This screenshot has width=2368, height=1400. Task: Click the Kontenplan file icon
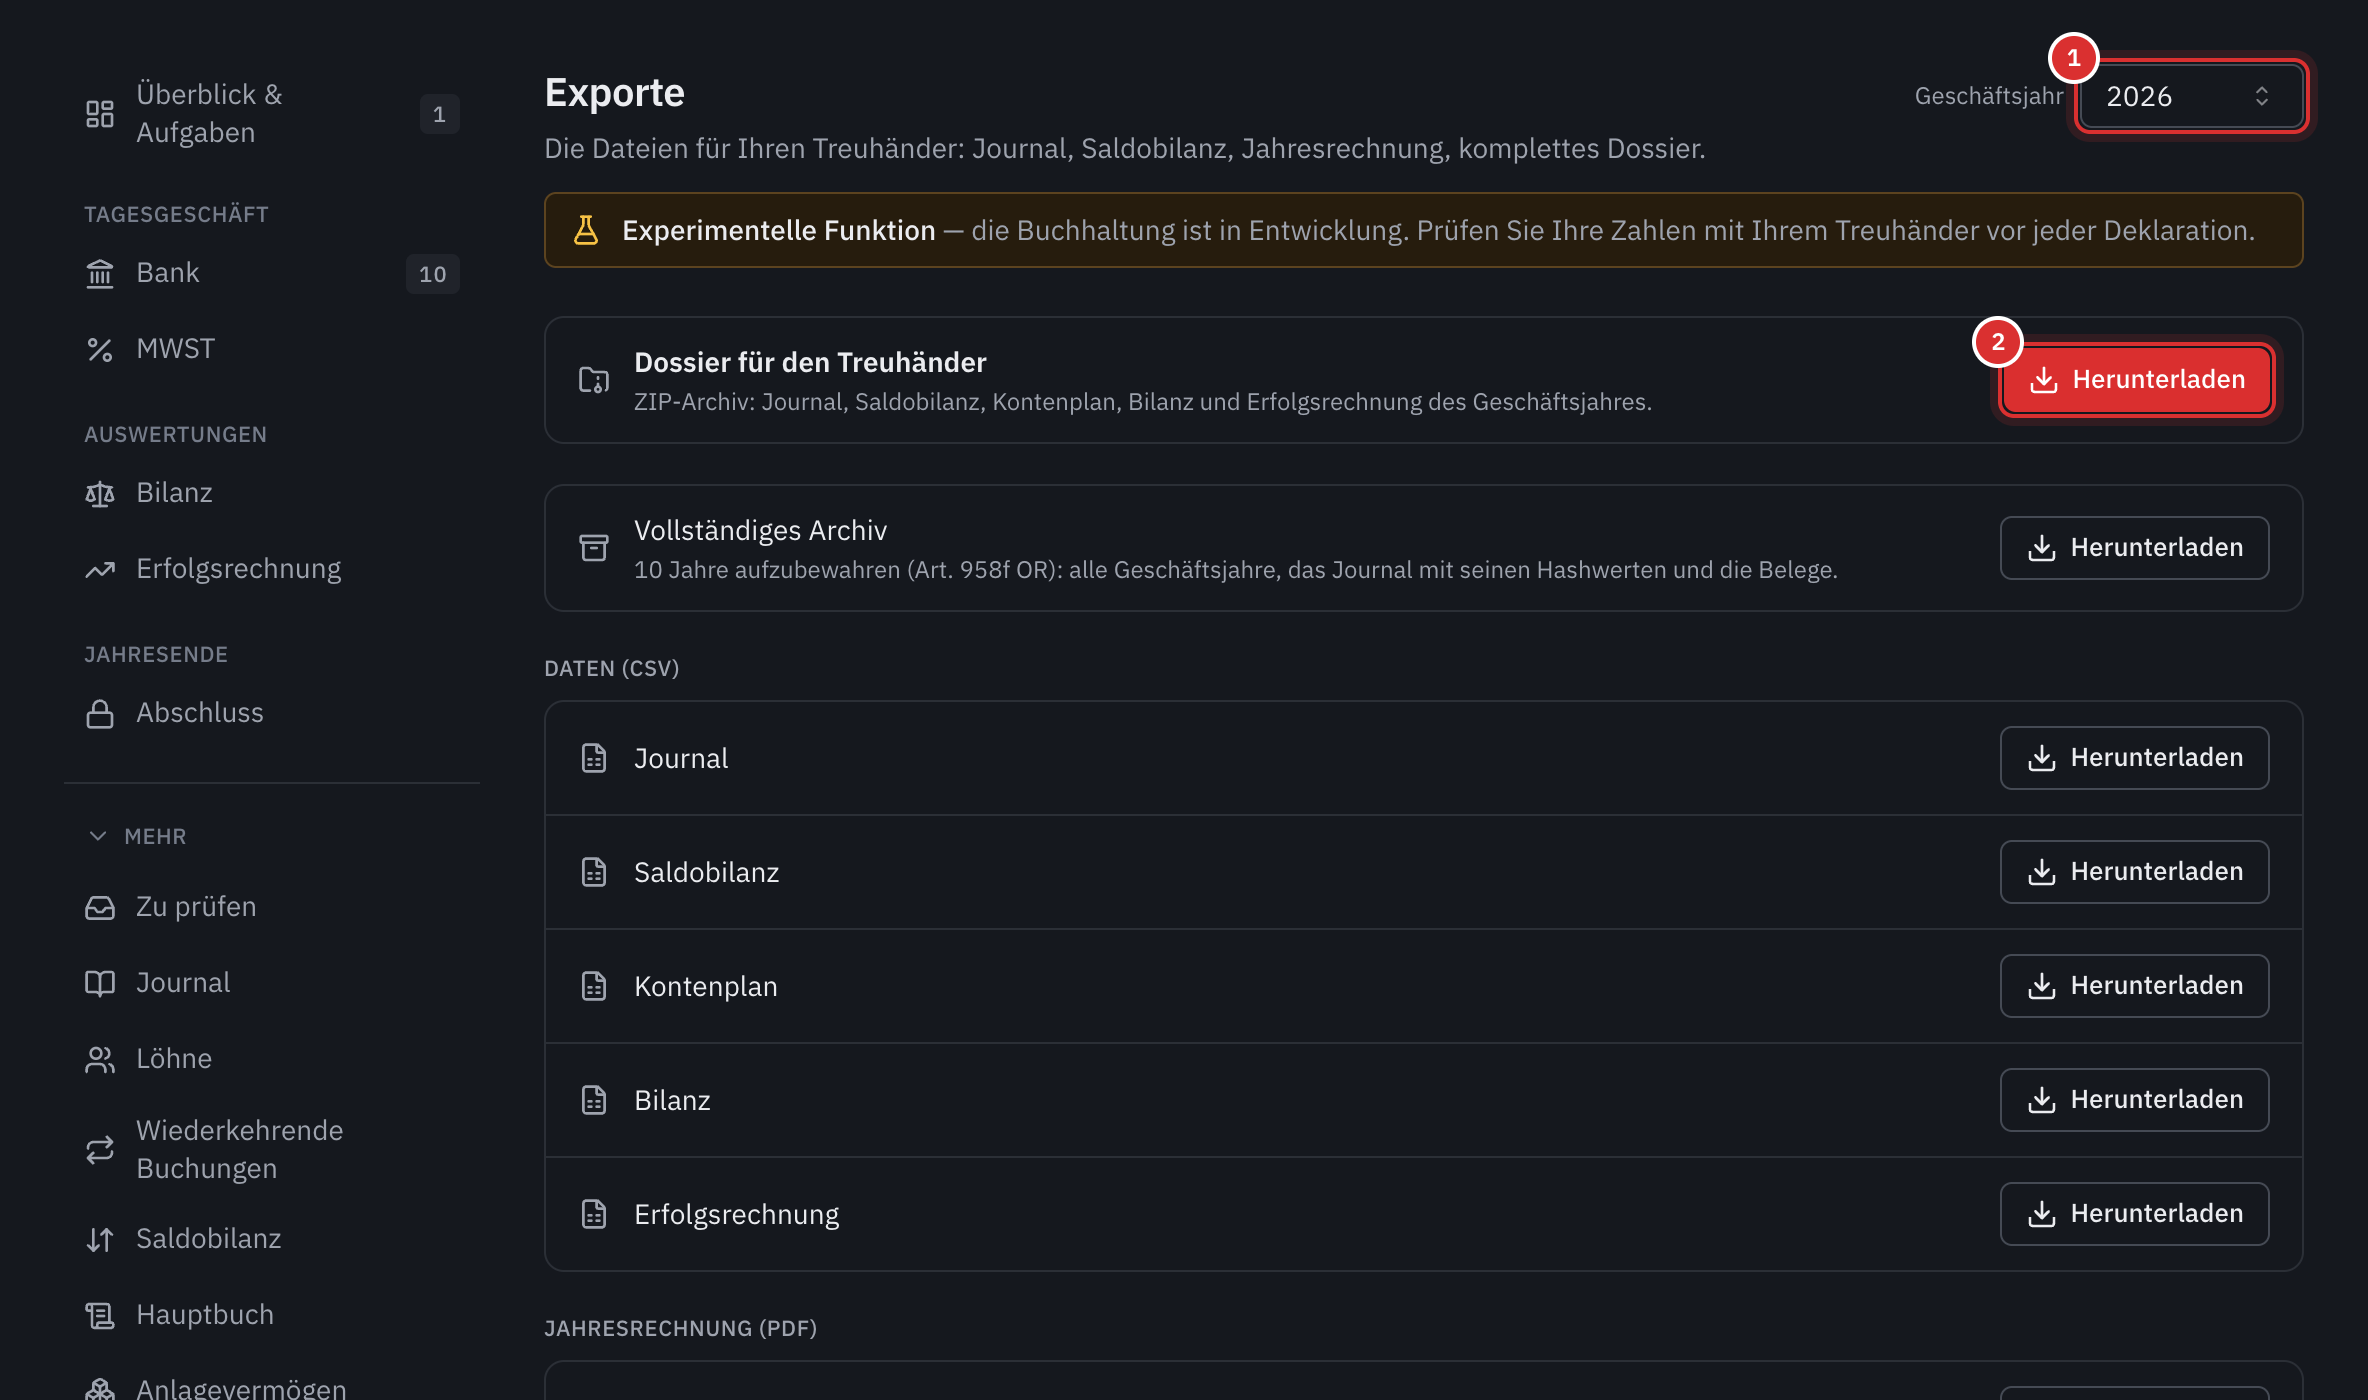click(594, 986)
